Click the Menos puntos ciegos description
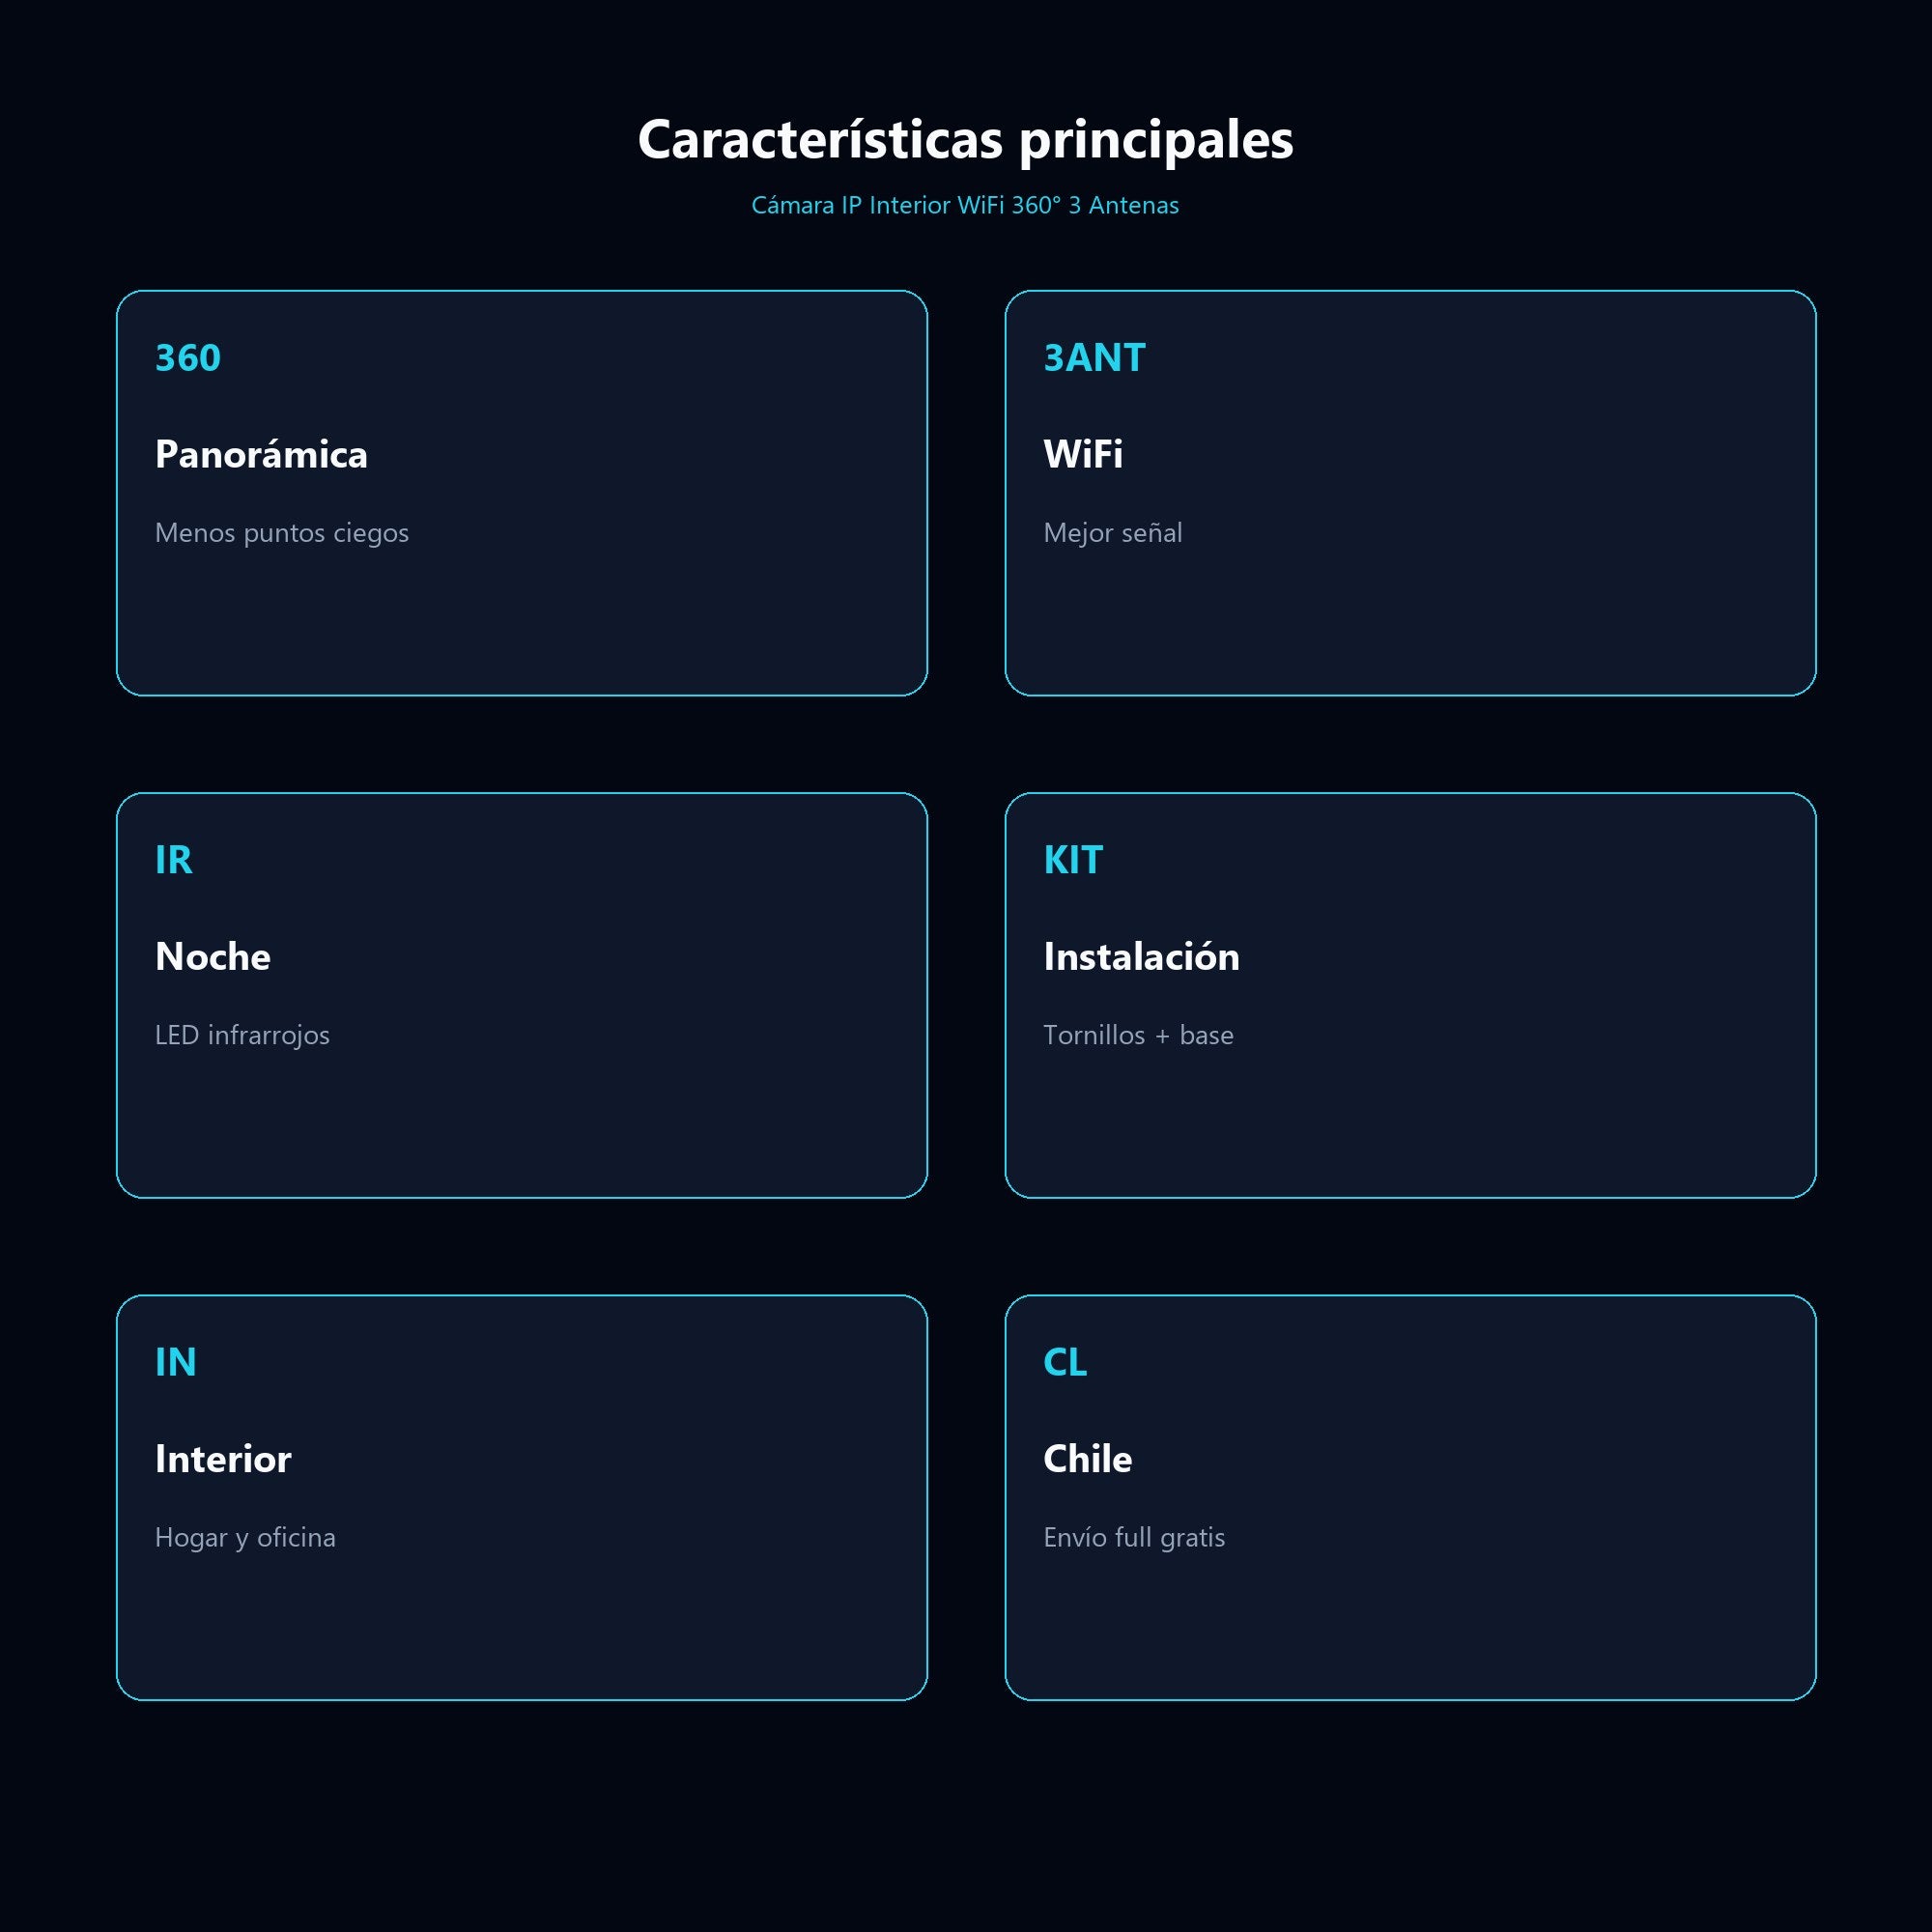Screen dimensions: 1932x1932 pos(282,533)
